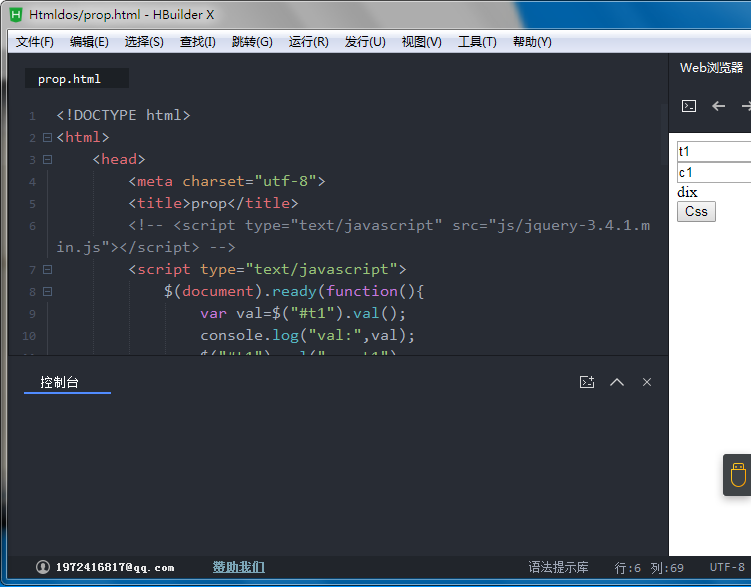Open the 发行(U) menu
751x587 pixels.
click(x=365, y=42)
